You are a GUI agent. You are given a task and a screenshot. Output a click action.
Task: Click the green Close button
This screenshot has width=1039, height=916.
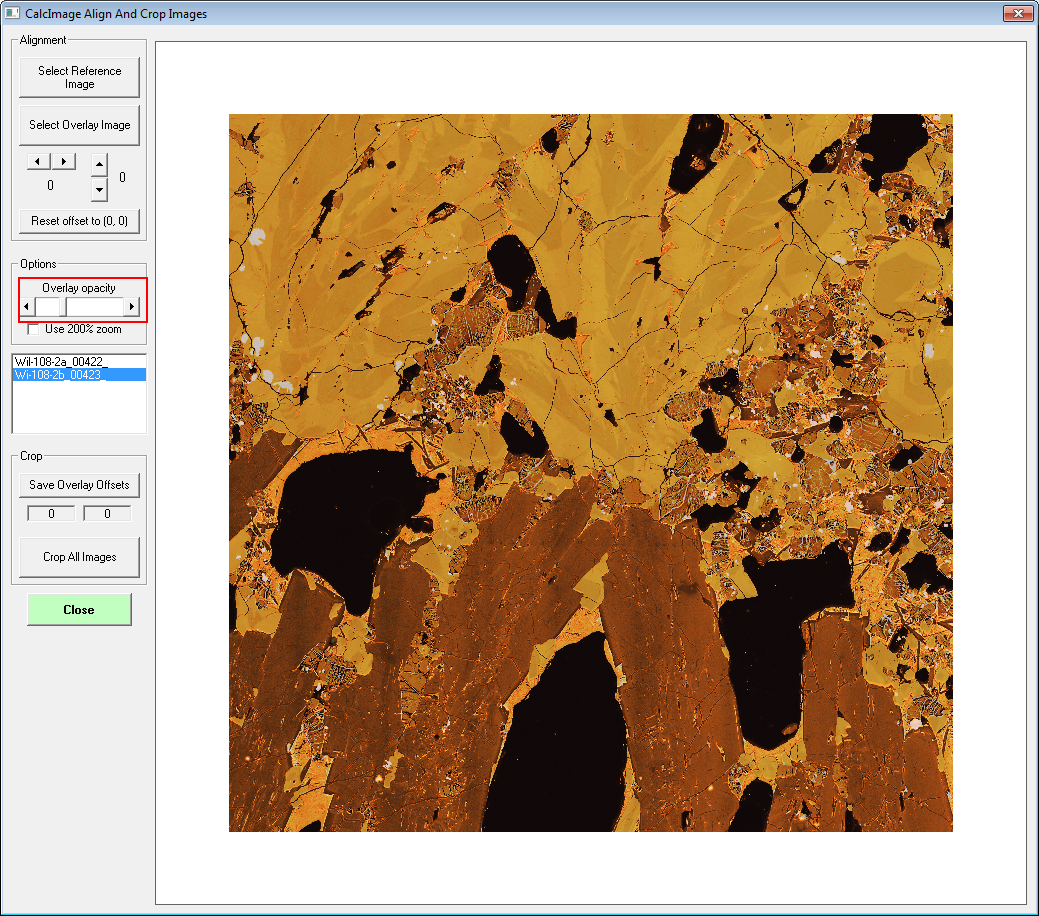coord(79,610)
